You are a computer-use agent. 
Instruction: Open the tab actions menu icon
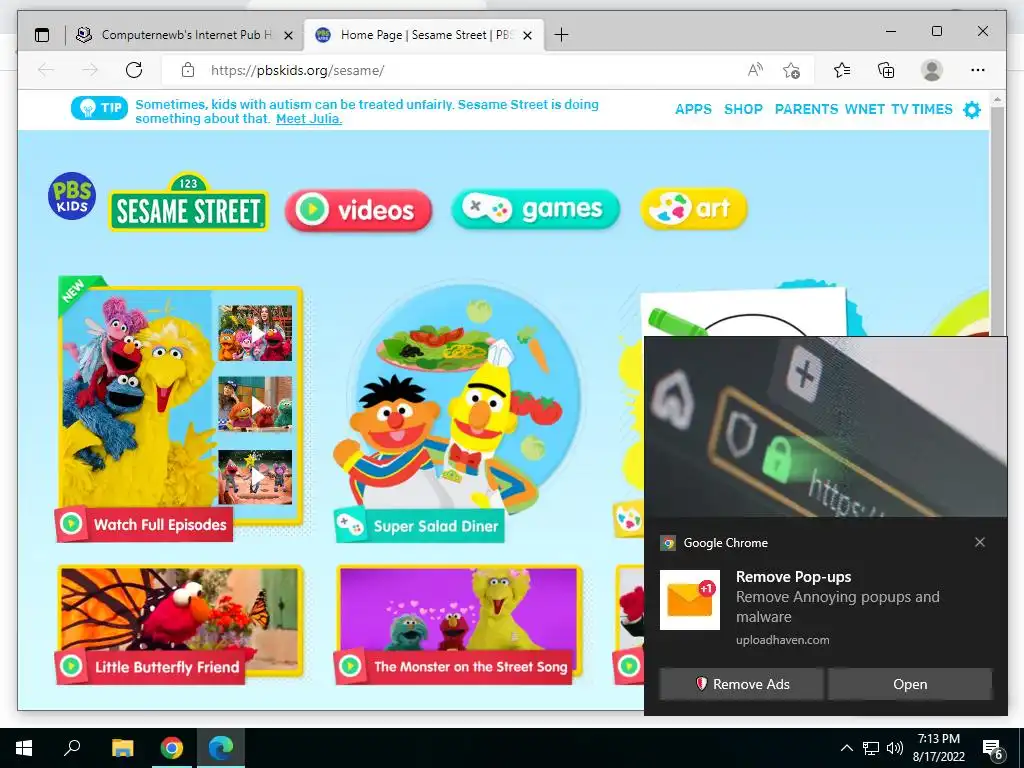(x=42, y=35)
